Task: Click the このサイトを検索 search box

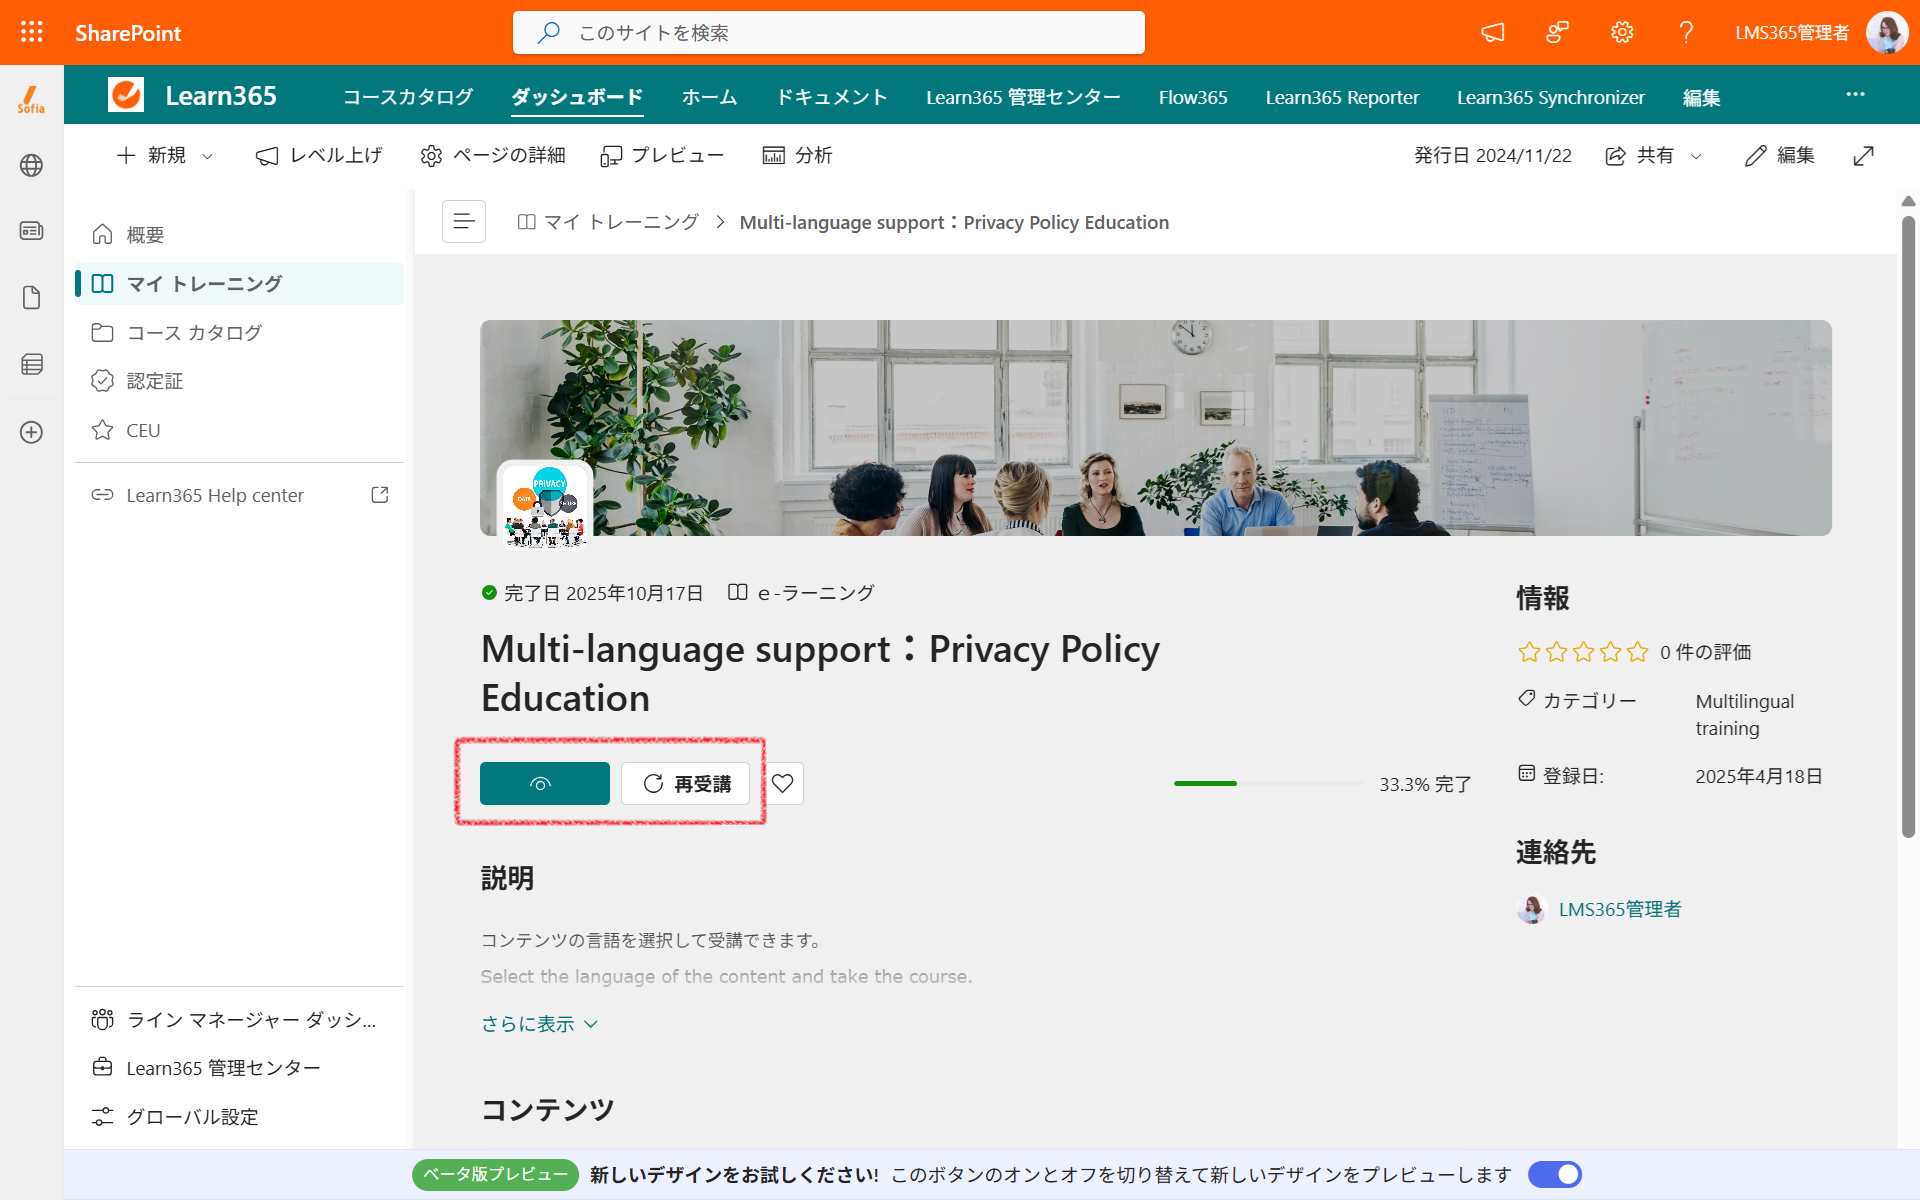Action: coord(829,32)
